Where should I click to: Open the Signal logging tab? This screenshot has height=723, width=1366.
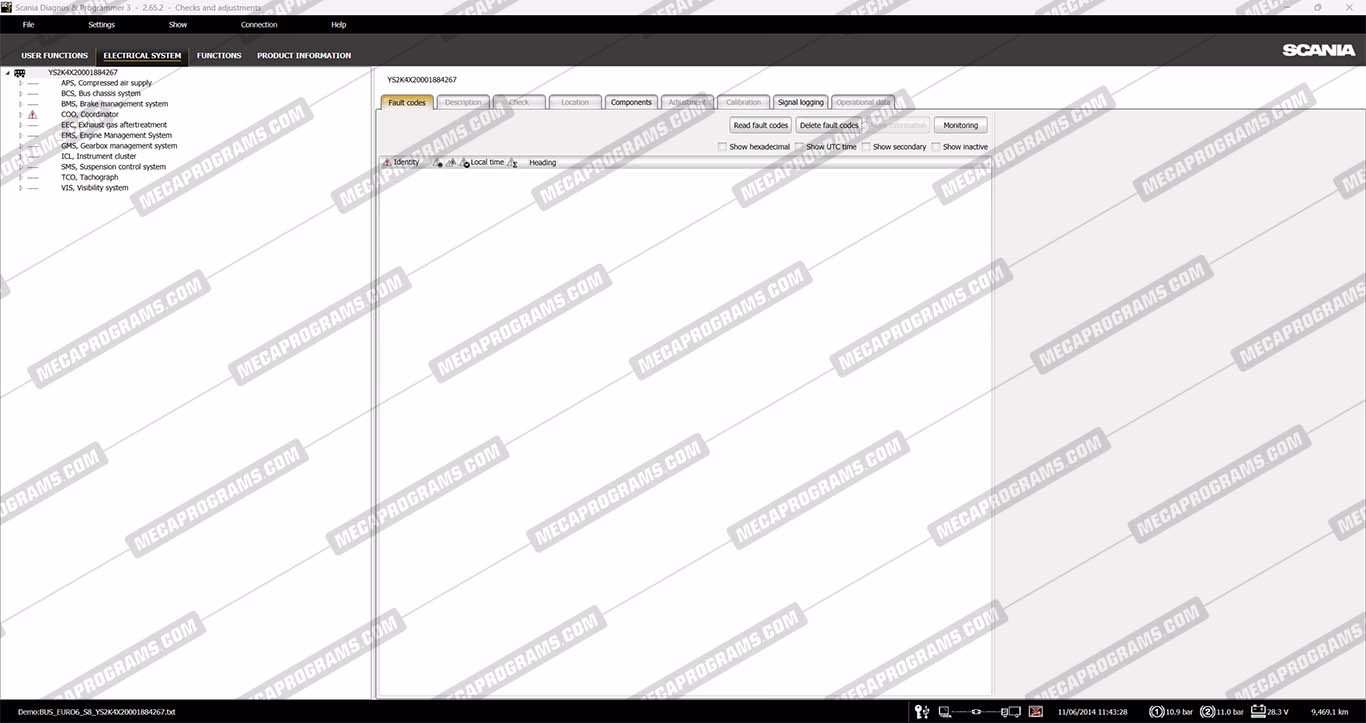pyautogui.click(x=801, y=102)
